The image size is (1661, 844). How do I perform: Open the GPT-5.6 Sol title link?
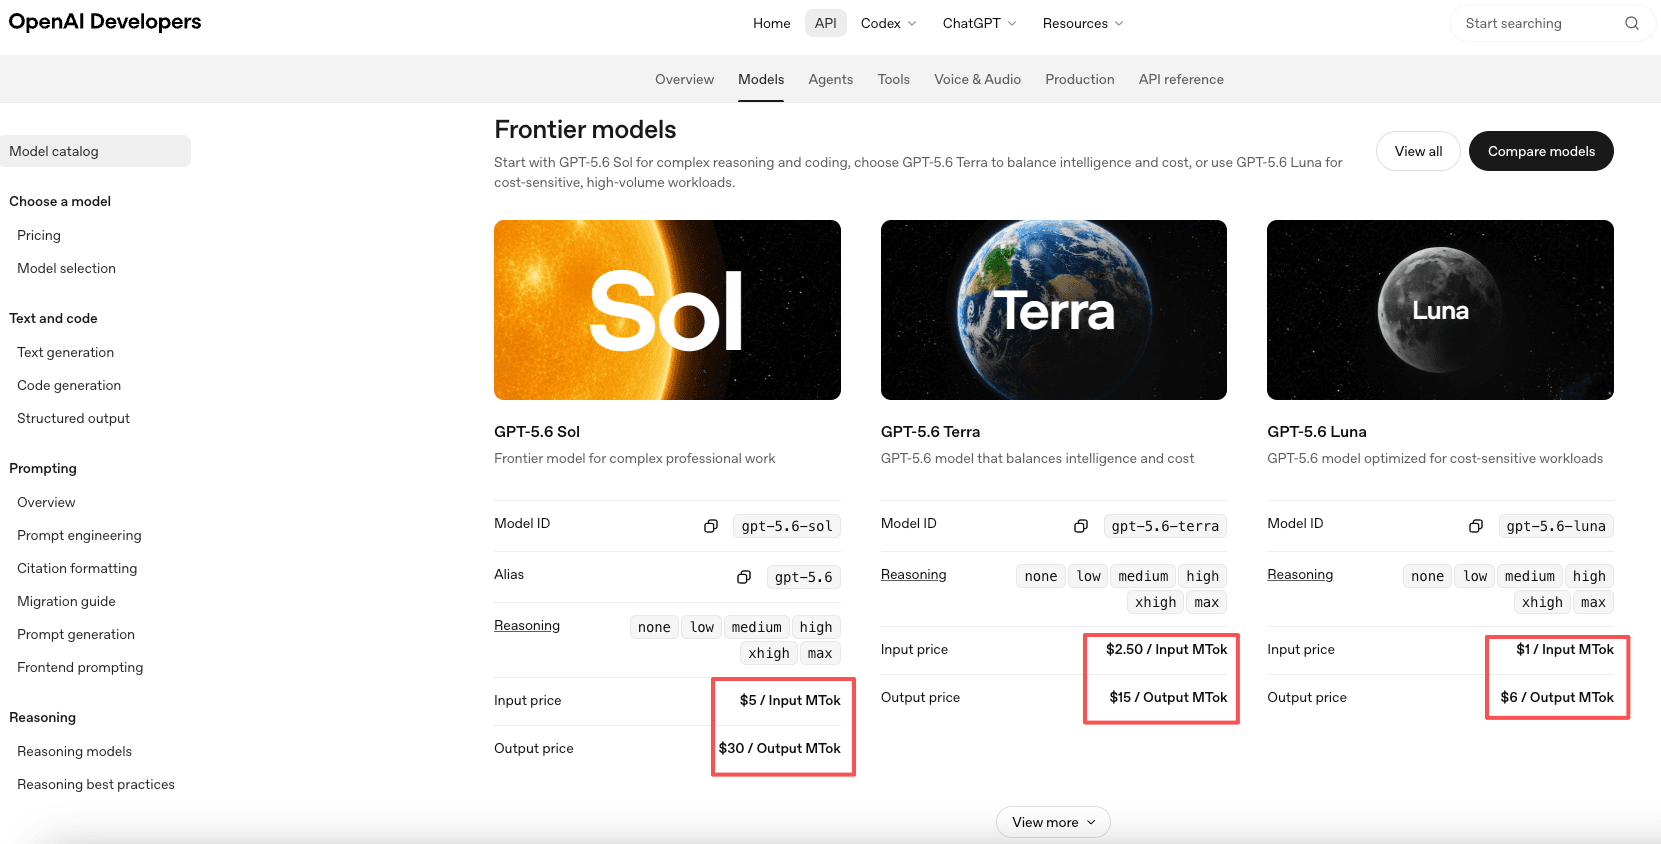pos(537,432)
